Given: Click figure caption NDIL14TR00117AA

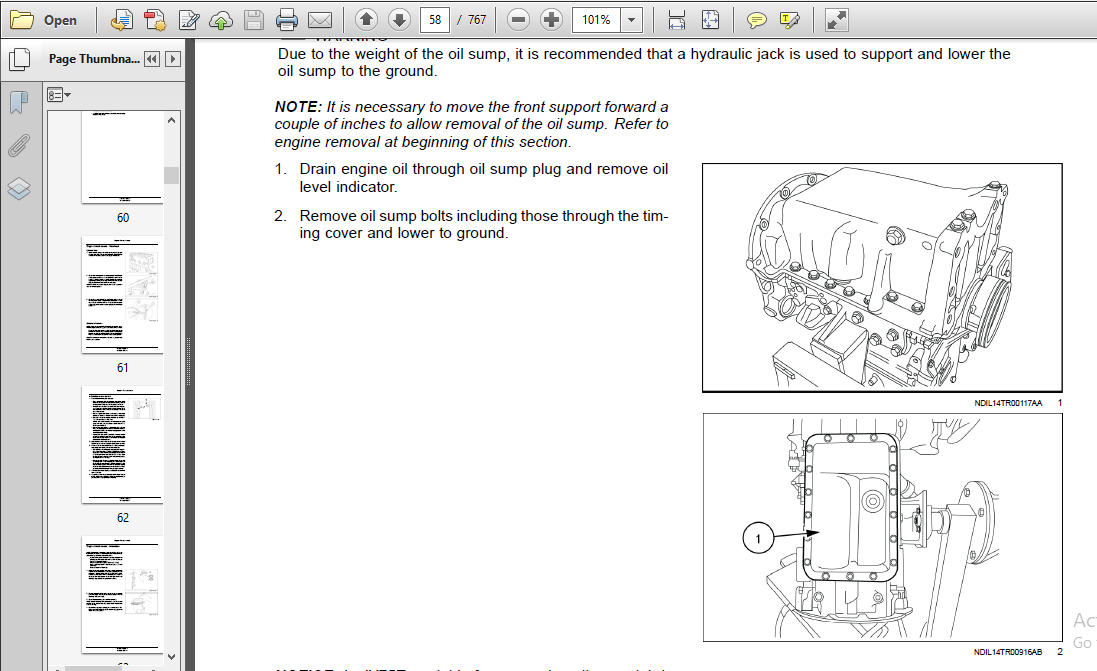Looking at the screenshot, I should pyautogui.click(x=1008, y=403).
